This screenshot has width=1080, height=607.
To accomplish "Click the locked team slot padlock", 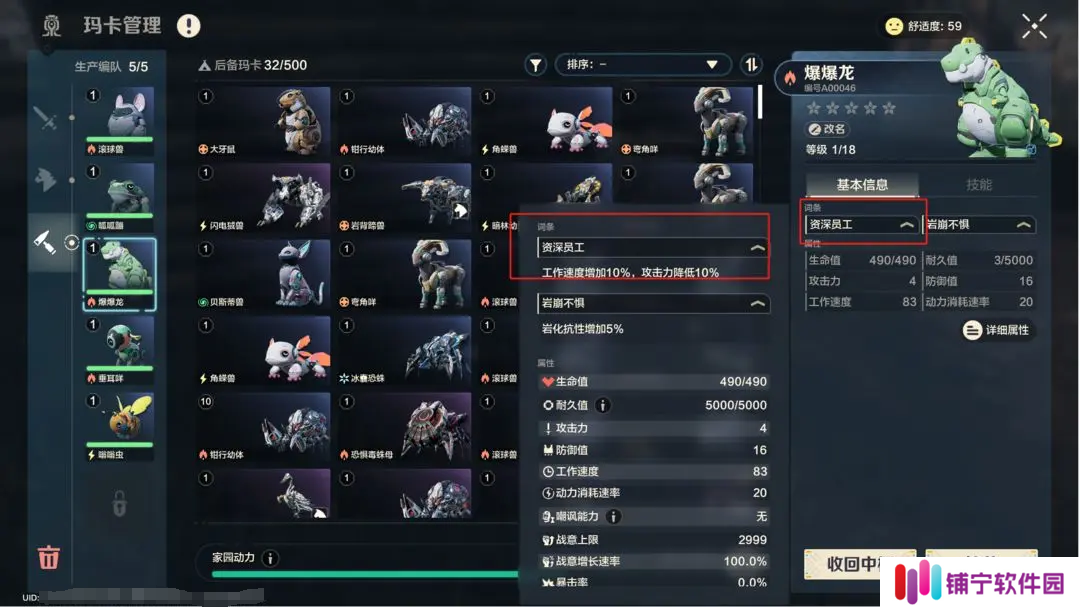I will (x=119, y=503).
